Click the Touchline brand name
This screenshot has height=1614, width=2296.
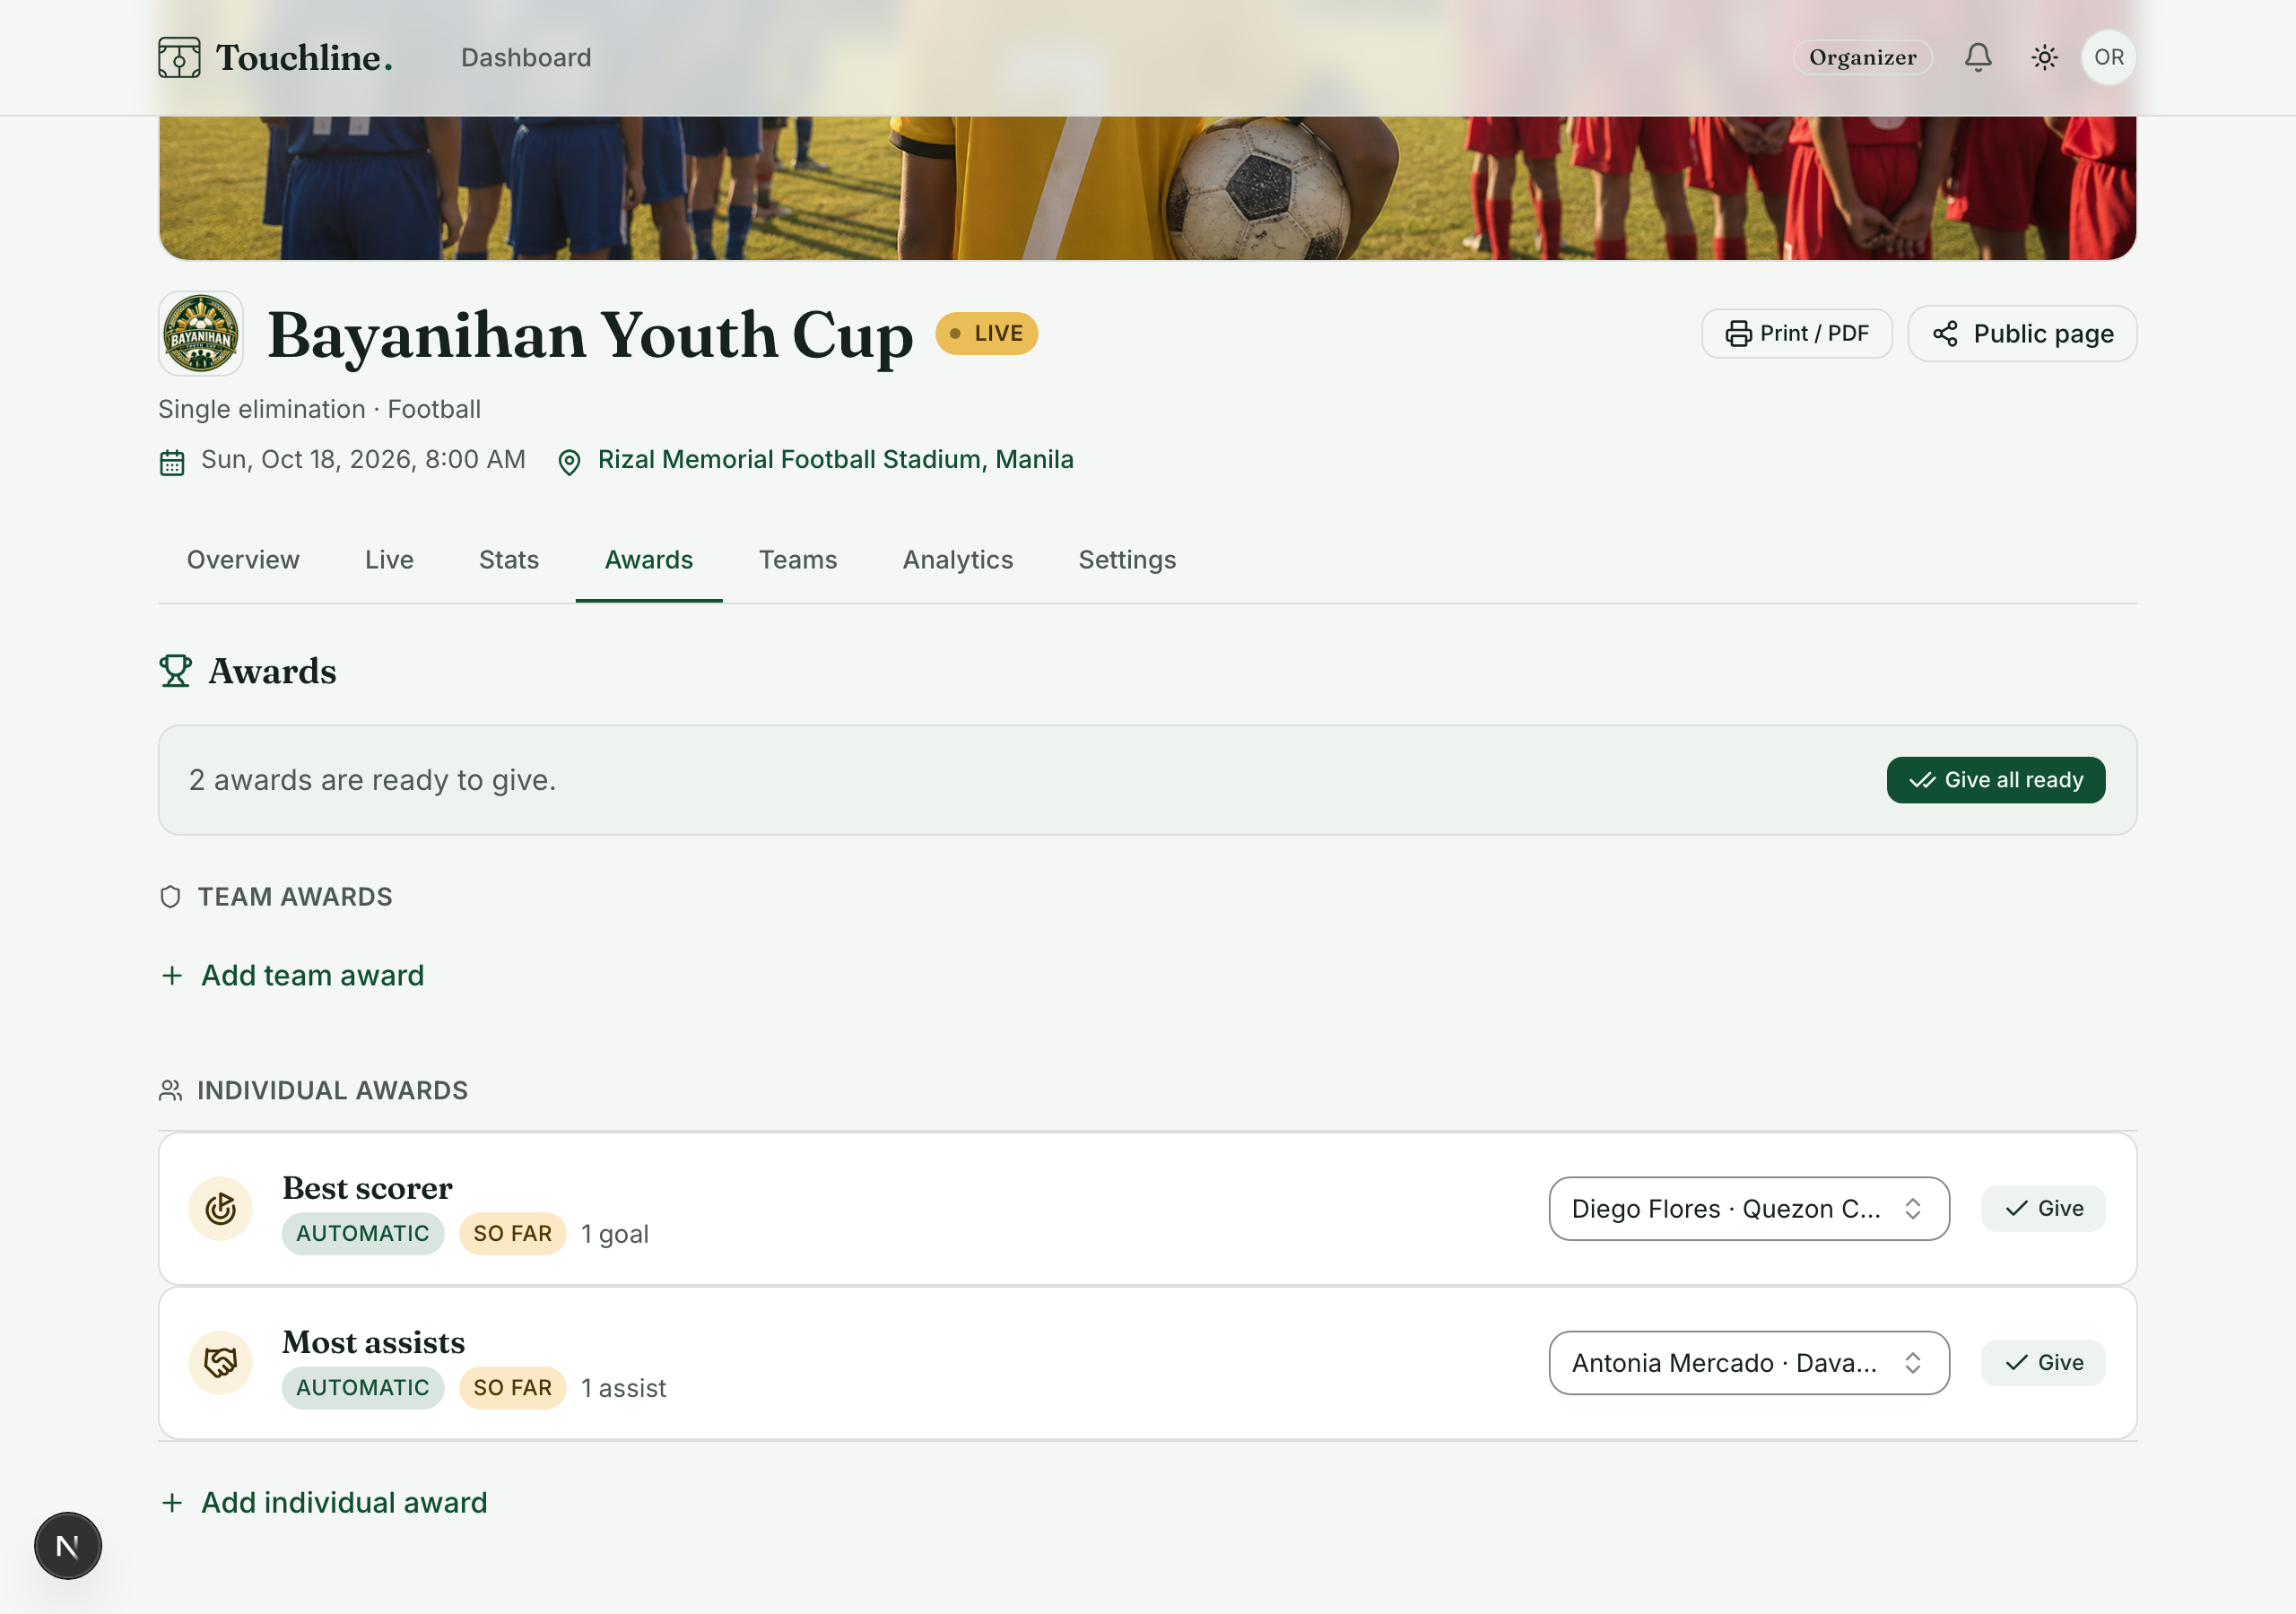coord(304,57)
